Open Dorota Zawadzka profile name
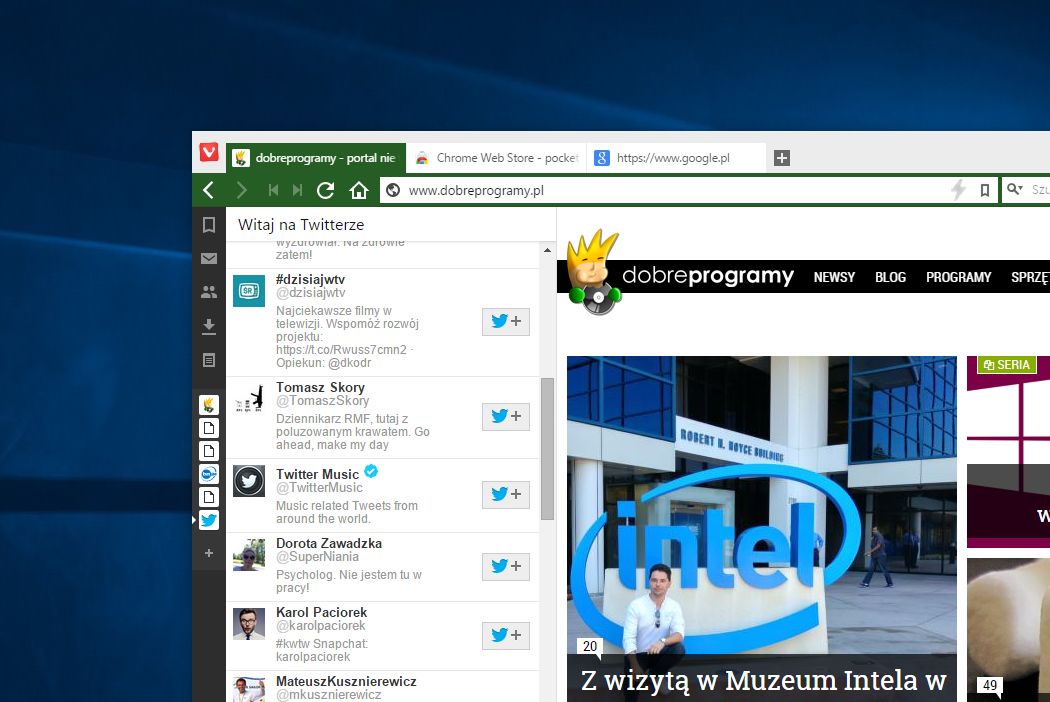The width and height of the screenshot is (1050, 702). [329, 543]
